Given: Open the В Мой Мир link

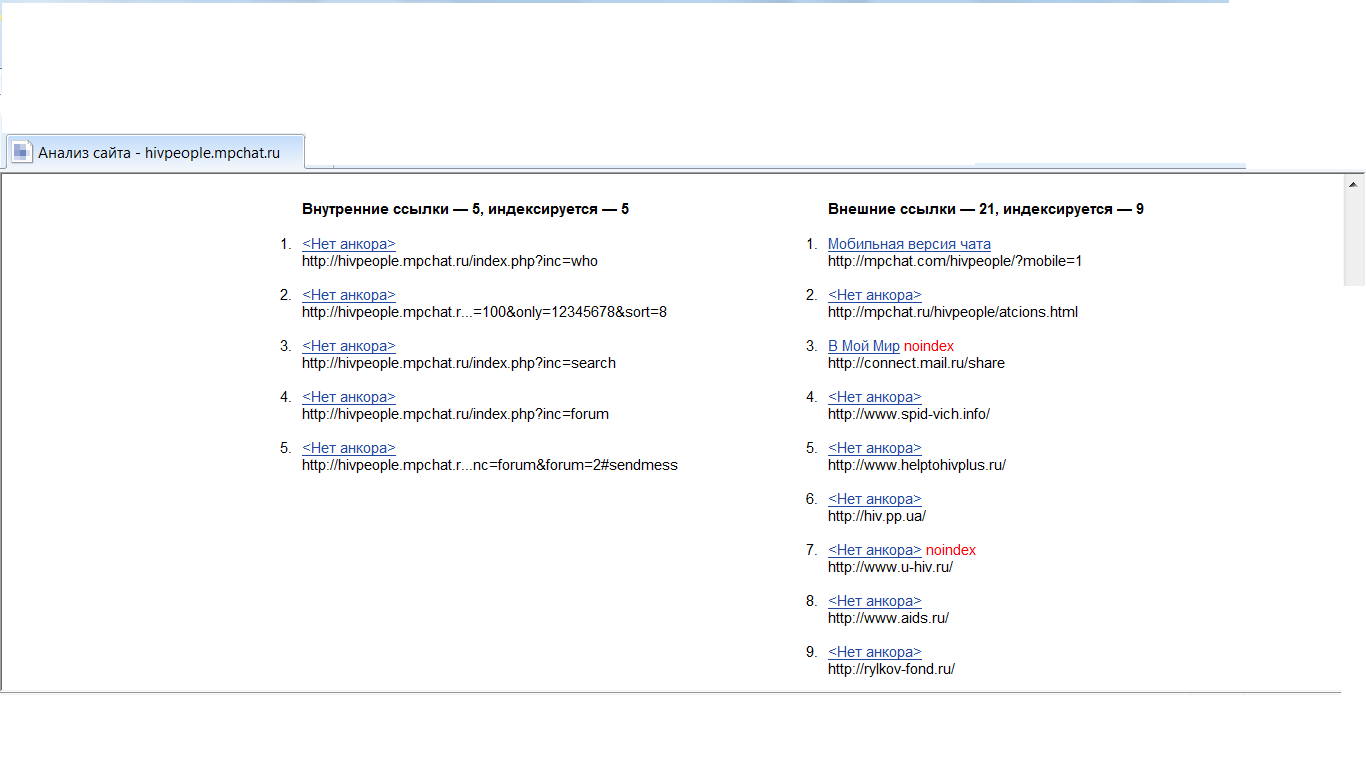Looking at the screenshot, I should 864,346.
